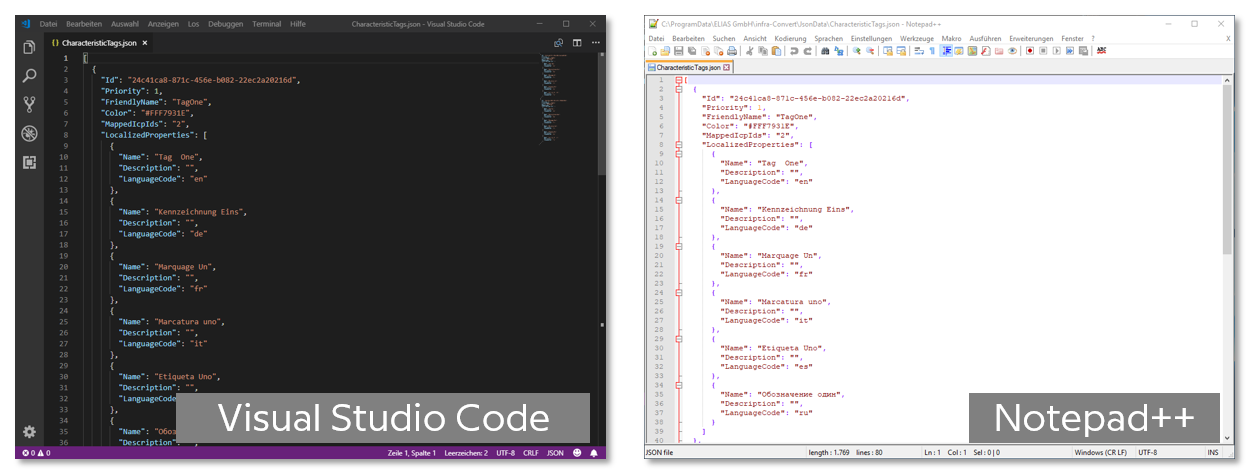This screenshot has width=1249, height=476.
Task: Open the More Actions ellipsis in VS Code editor
Action: click(x=596, y=43)
